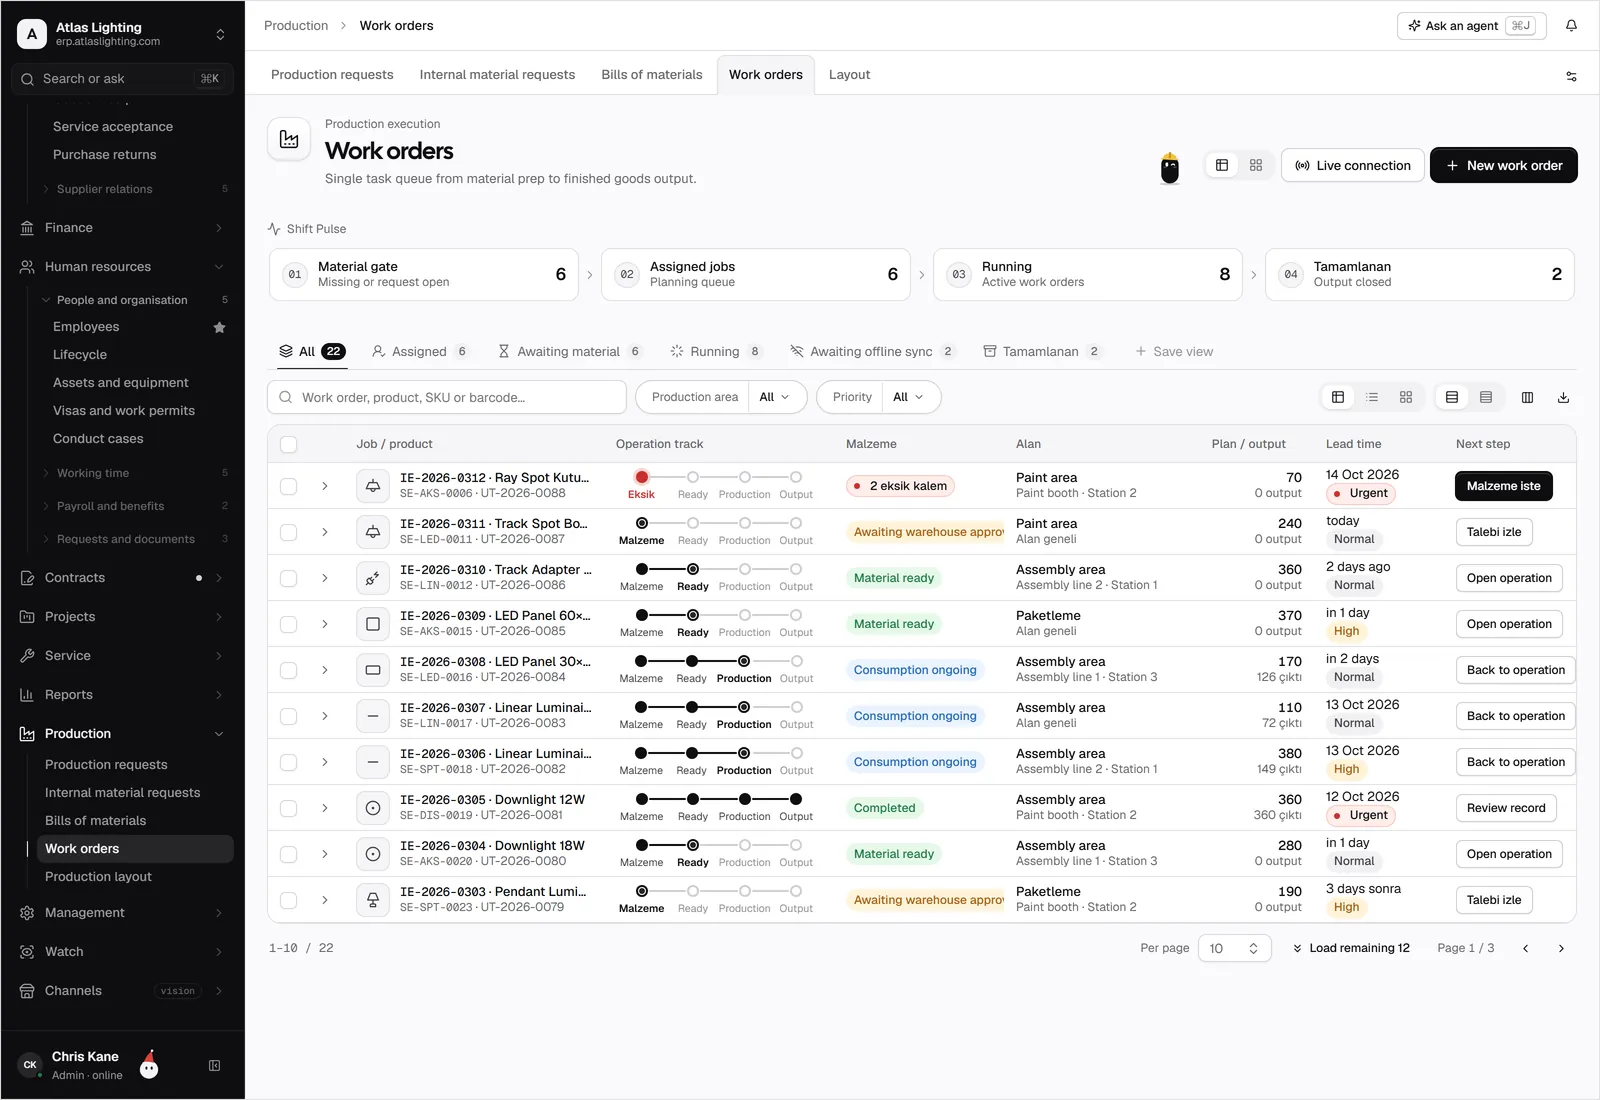Click the Track Adapter product icon

click(373, 578)
